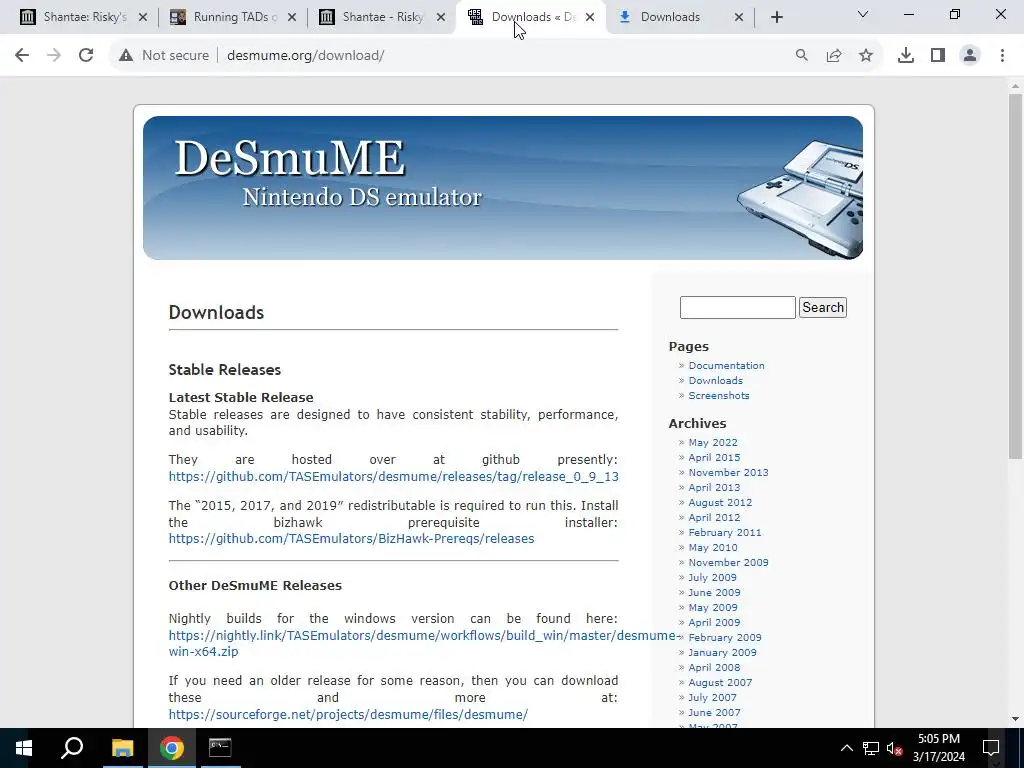Open the page zoom magnifier icon
Image resolution: width=1024 pixels, height=768 pixels.
801,56
